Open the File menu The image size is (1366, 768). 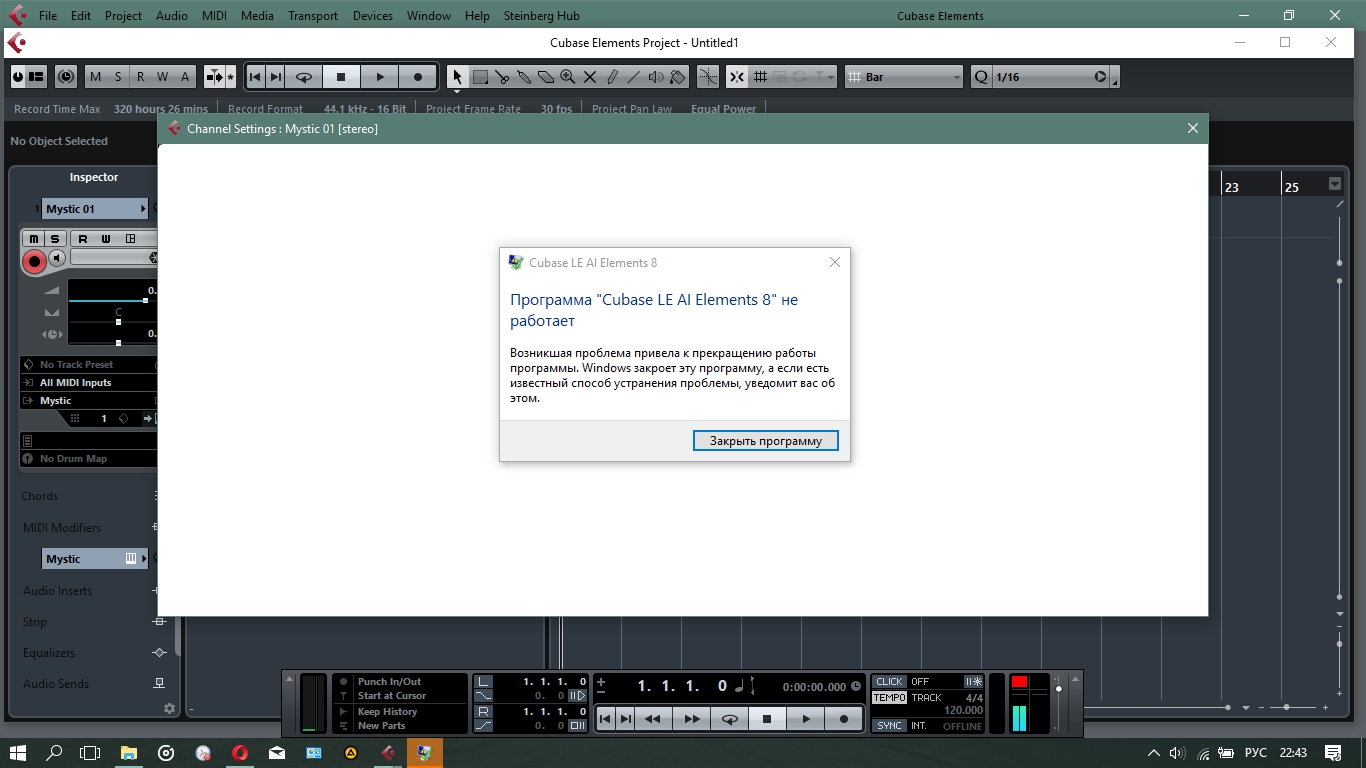tap(48, 16)
